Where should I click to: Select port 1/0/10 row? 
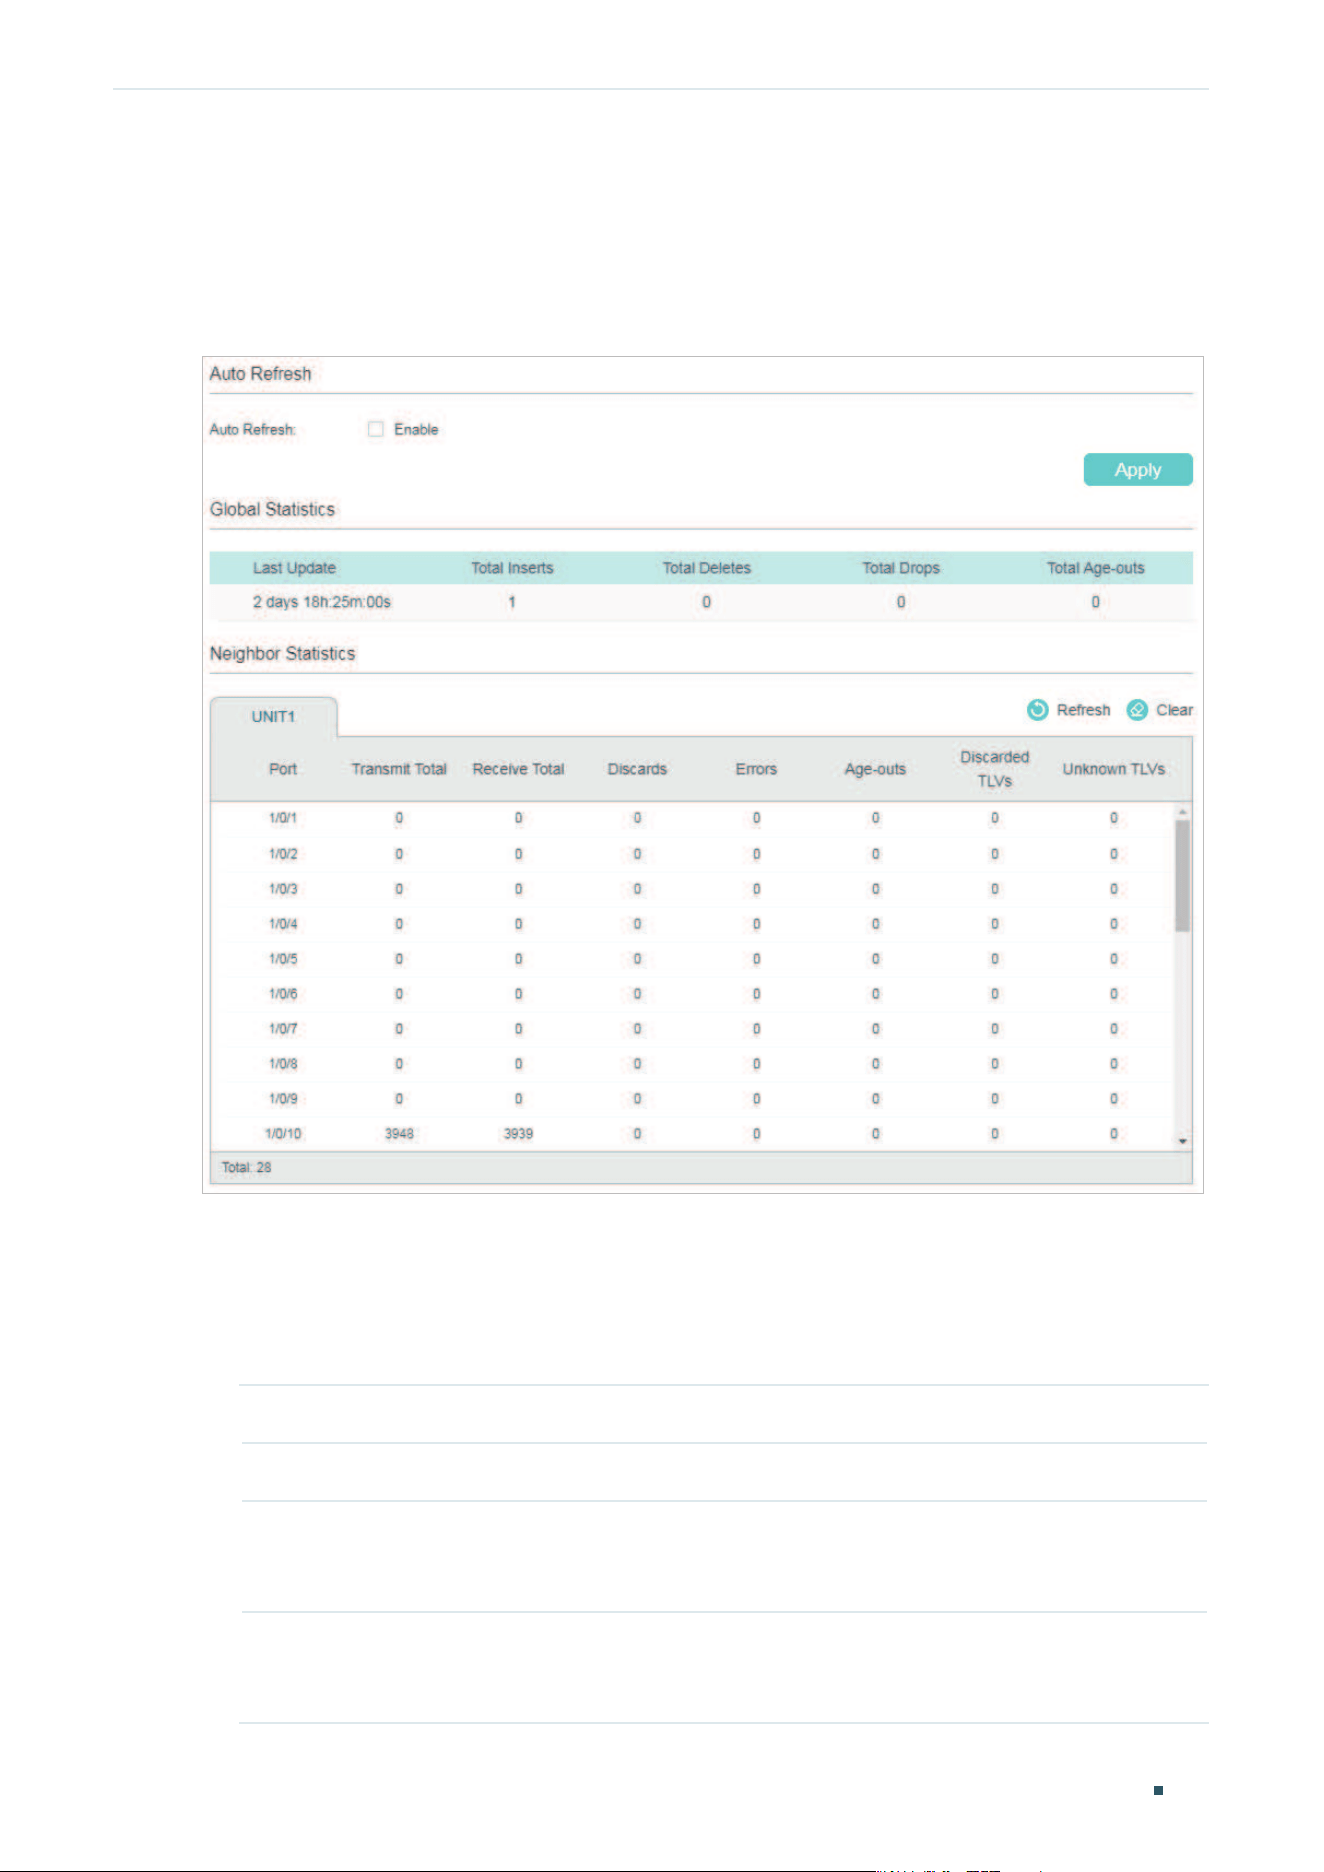pyautogui.click(x=692, y=1134)
